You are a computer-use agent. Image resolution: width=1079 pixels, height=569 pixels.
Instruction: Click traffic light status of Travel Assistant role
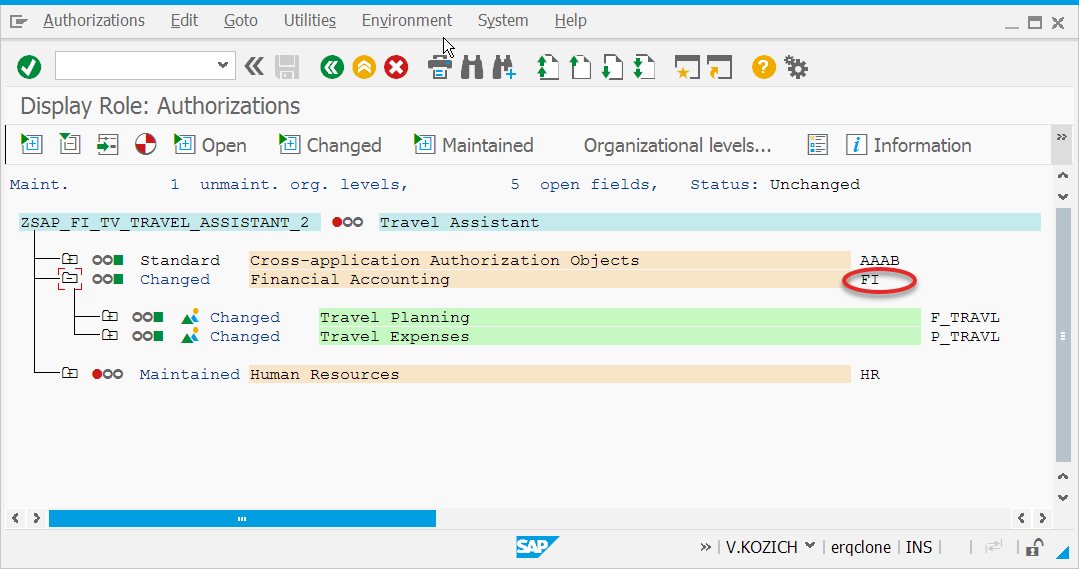click(x=348, y=222)
